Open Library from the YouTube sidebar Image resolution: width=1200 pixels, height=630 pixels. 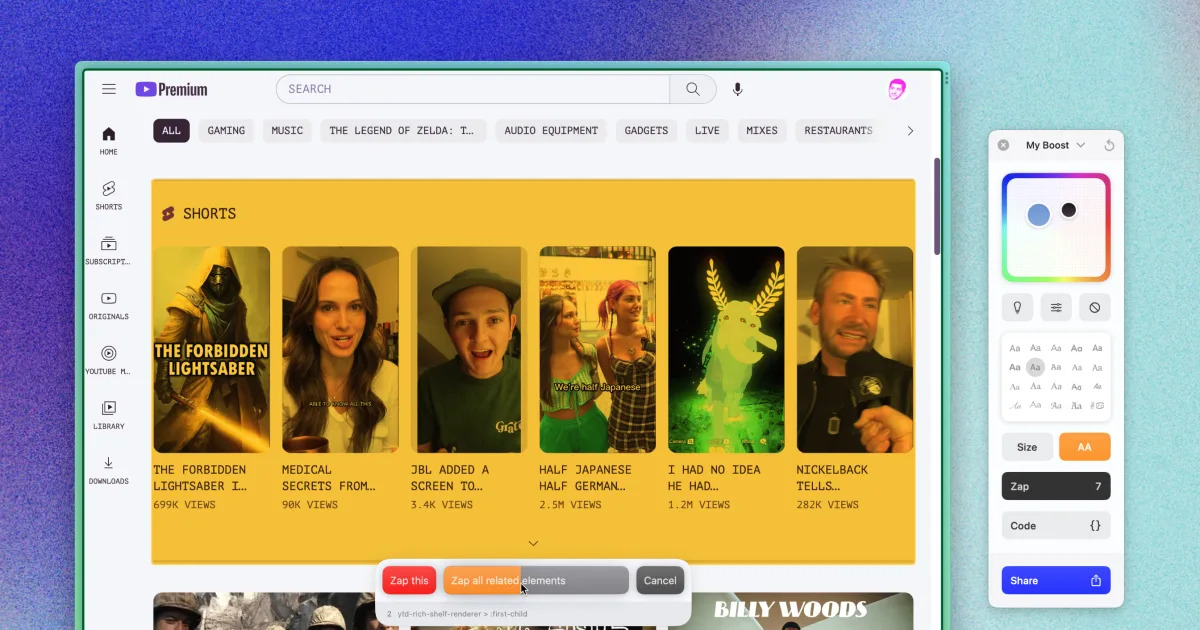click(107, 413)
